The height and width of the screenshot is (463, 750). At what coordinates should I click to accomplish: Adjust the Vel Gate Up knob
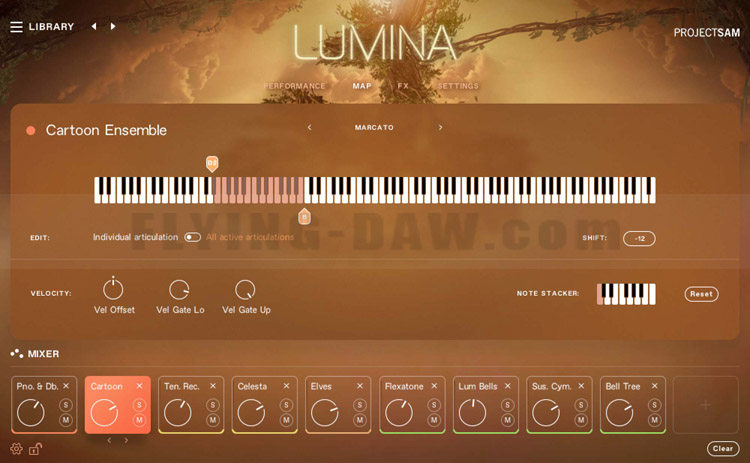[x=245, y=290]
